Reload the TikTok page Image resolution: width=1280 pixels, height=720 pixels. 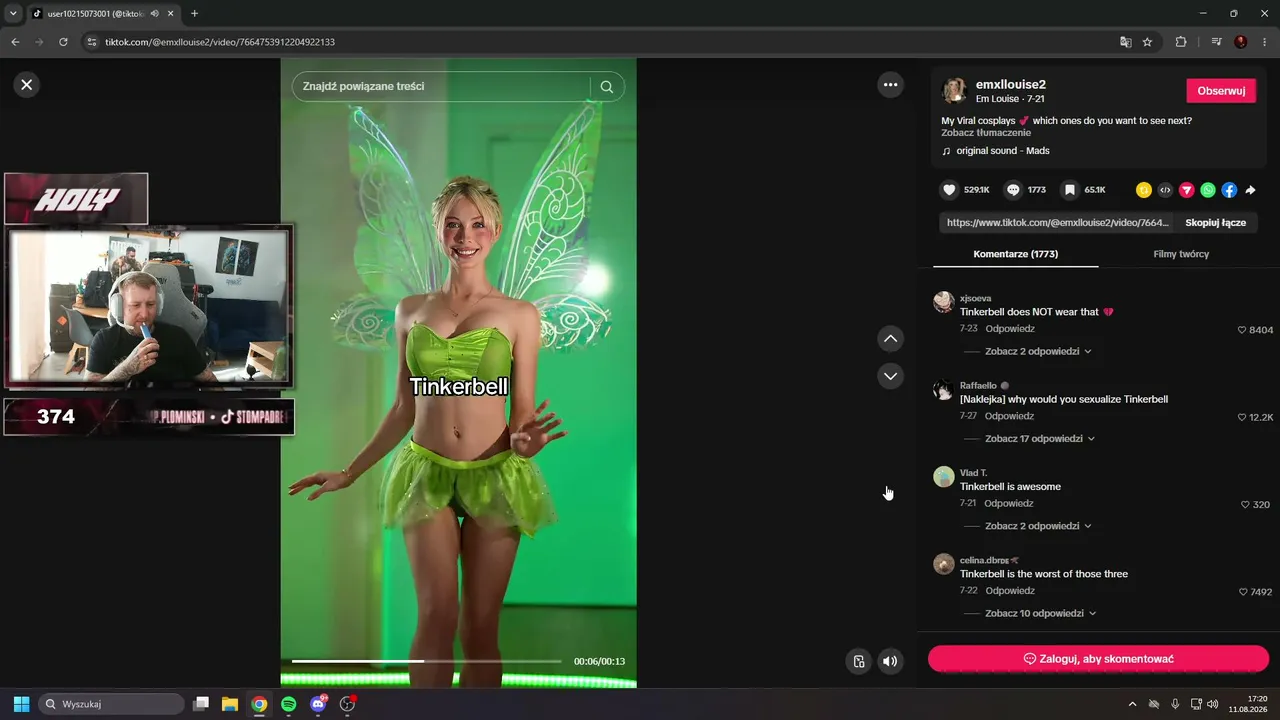click(x=63, y=42)
